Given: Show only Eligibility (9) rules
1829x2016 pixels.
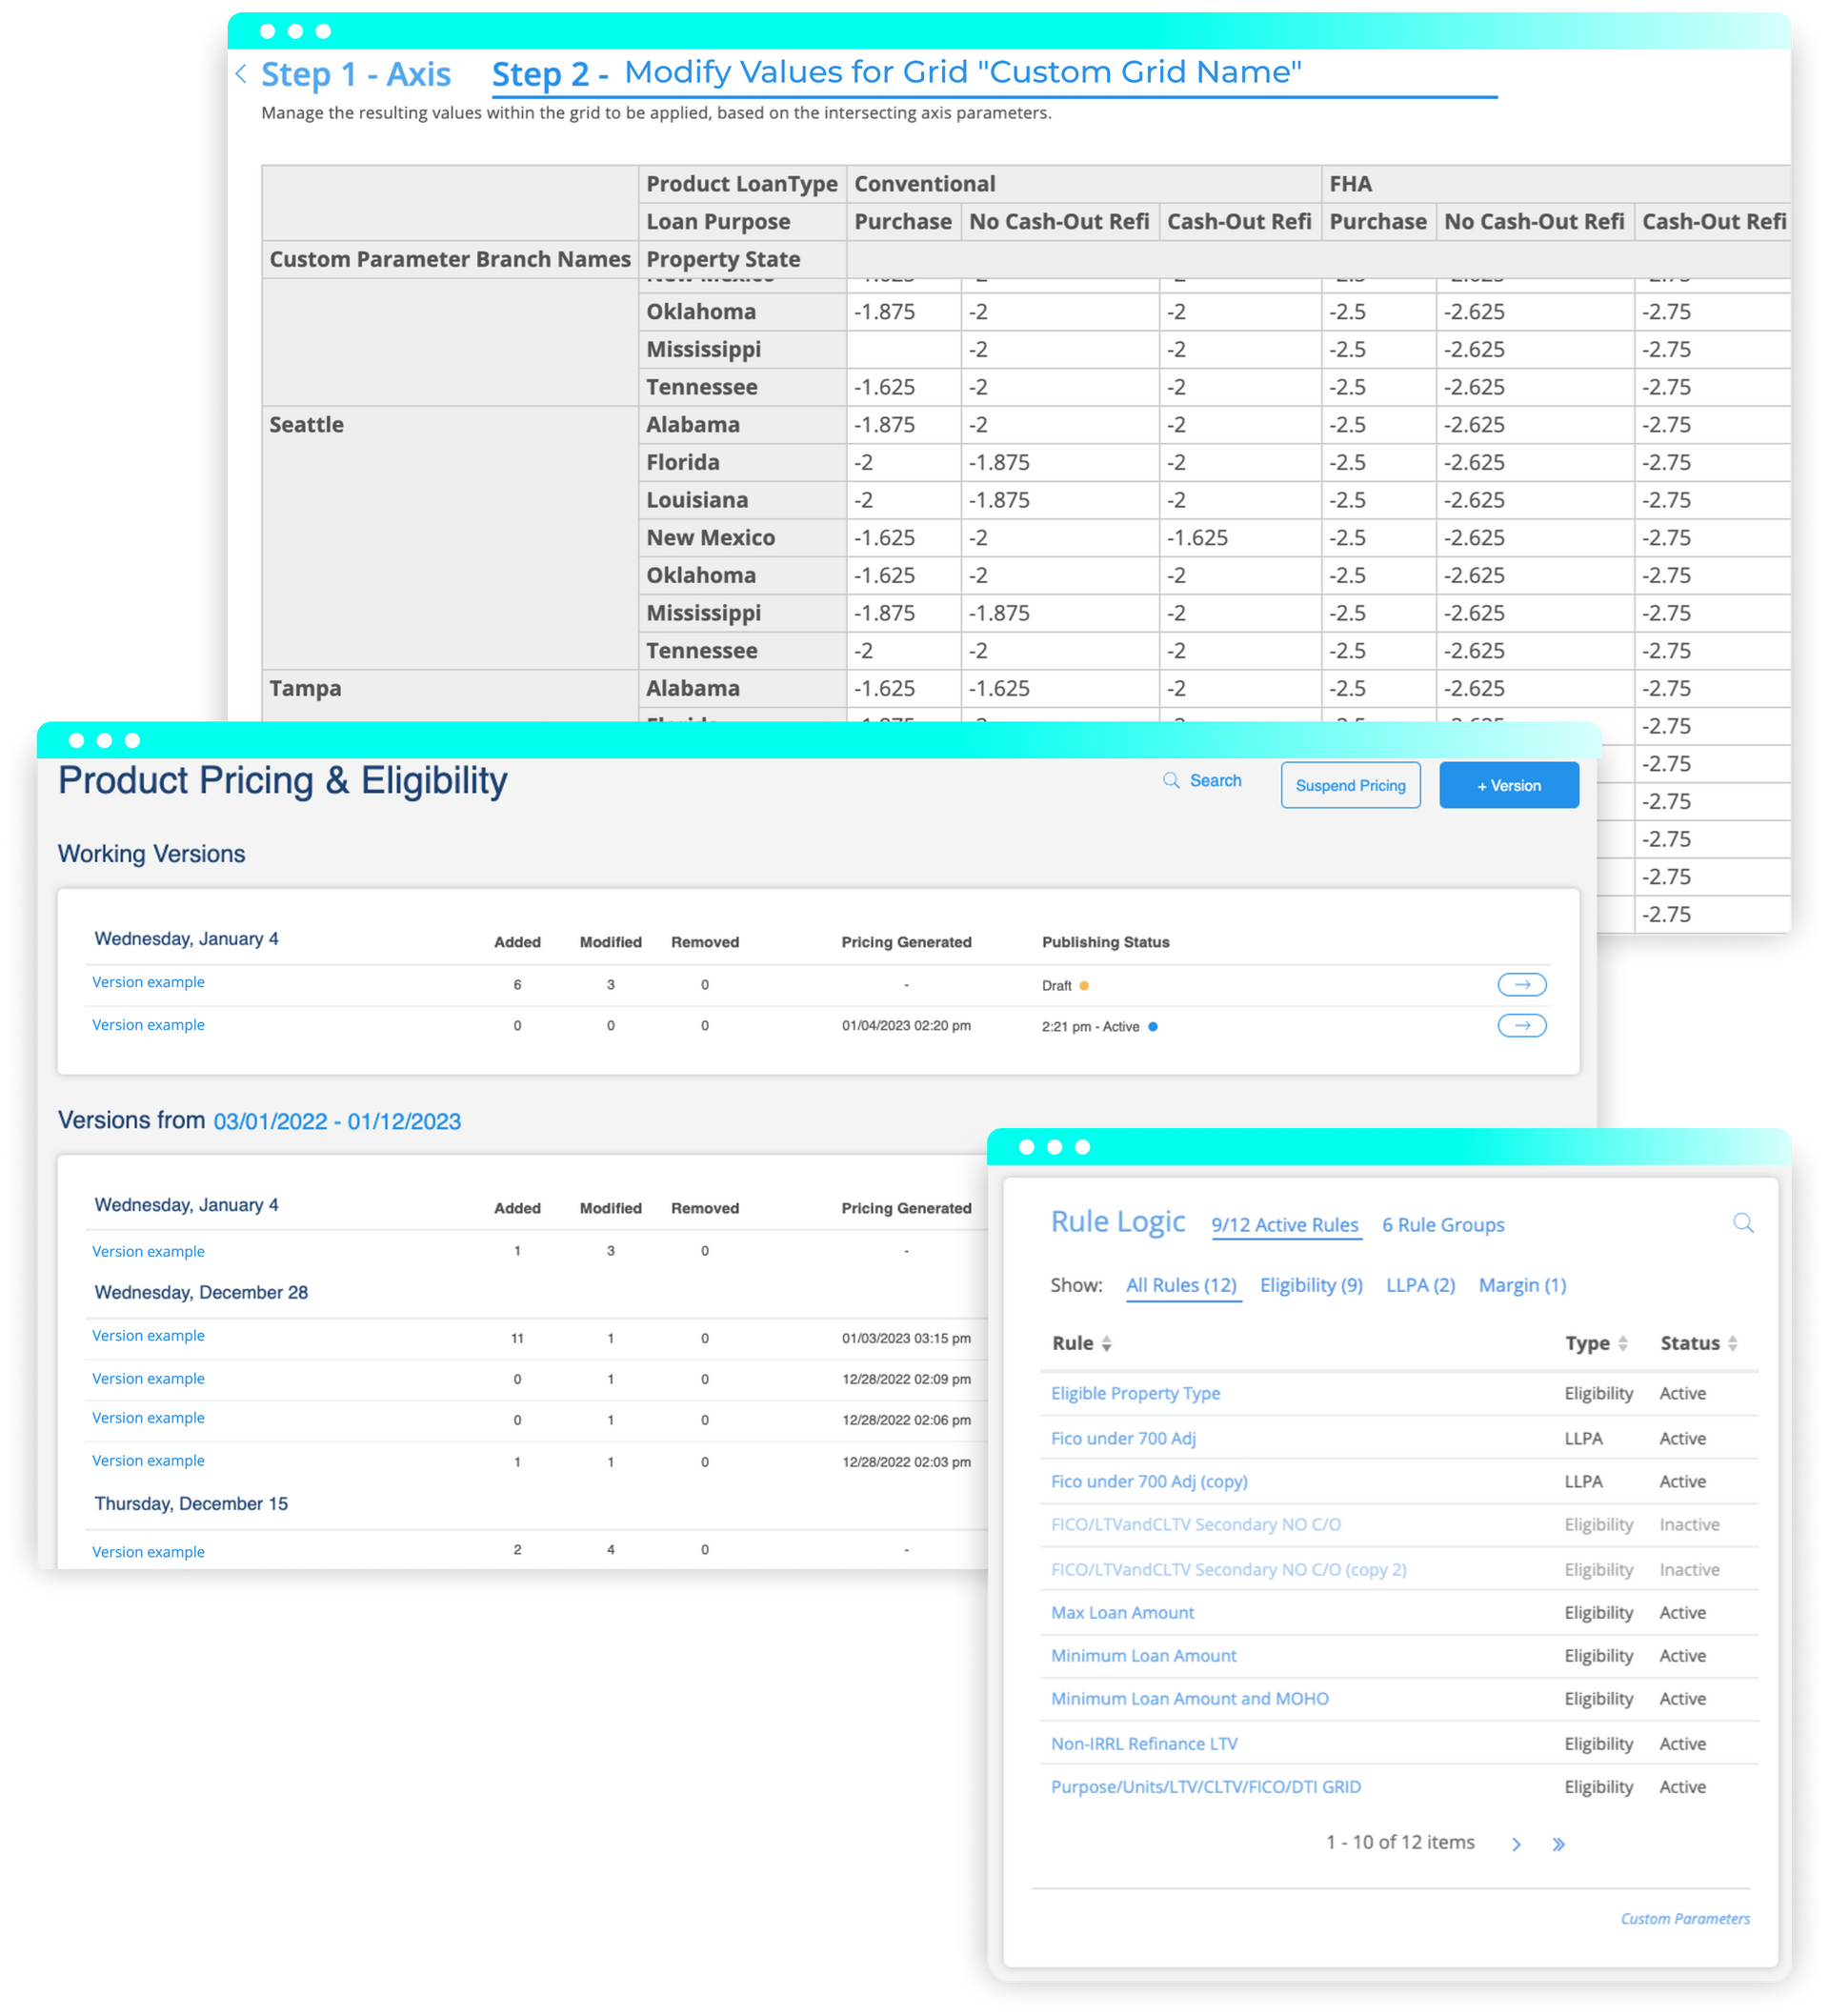Looking at the screenshot, I should pos(1310,1285).
